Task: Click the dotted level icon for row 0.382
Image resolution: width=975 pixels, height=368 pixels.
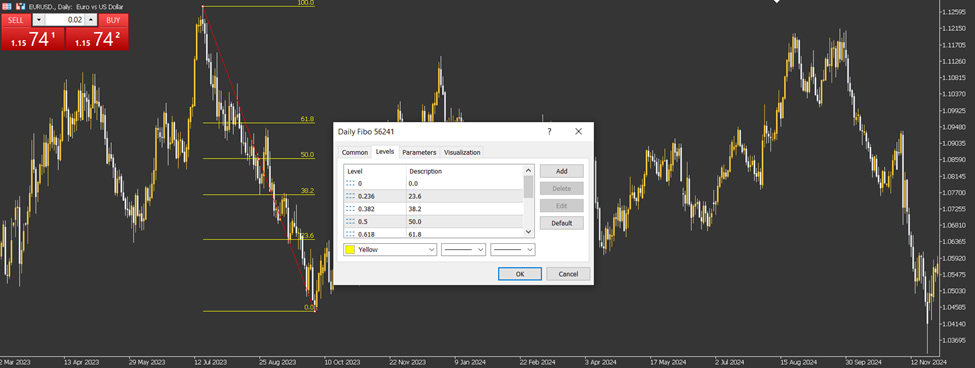Action: [x=351, y=208]
